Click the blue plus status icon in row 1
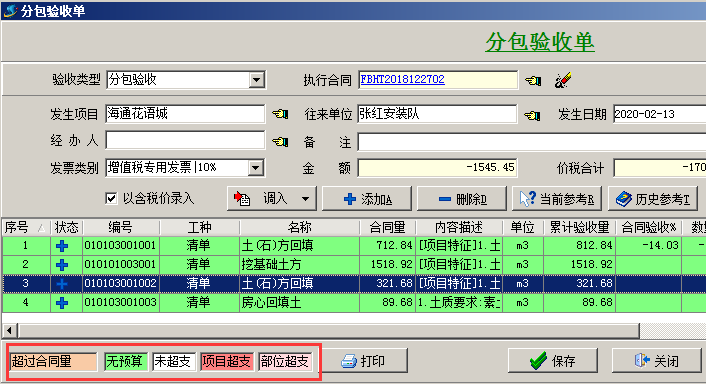Image resolution: width=706 pixels, height=384 pixels. 62,246
